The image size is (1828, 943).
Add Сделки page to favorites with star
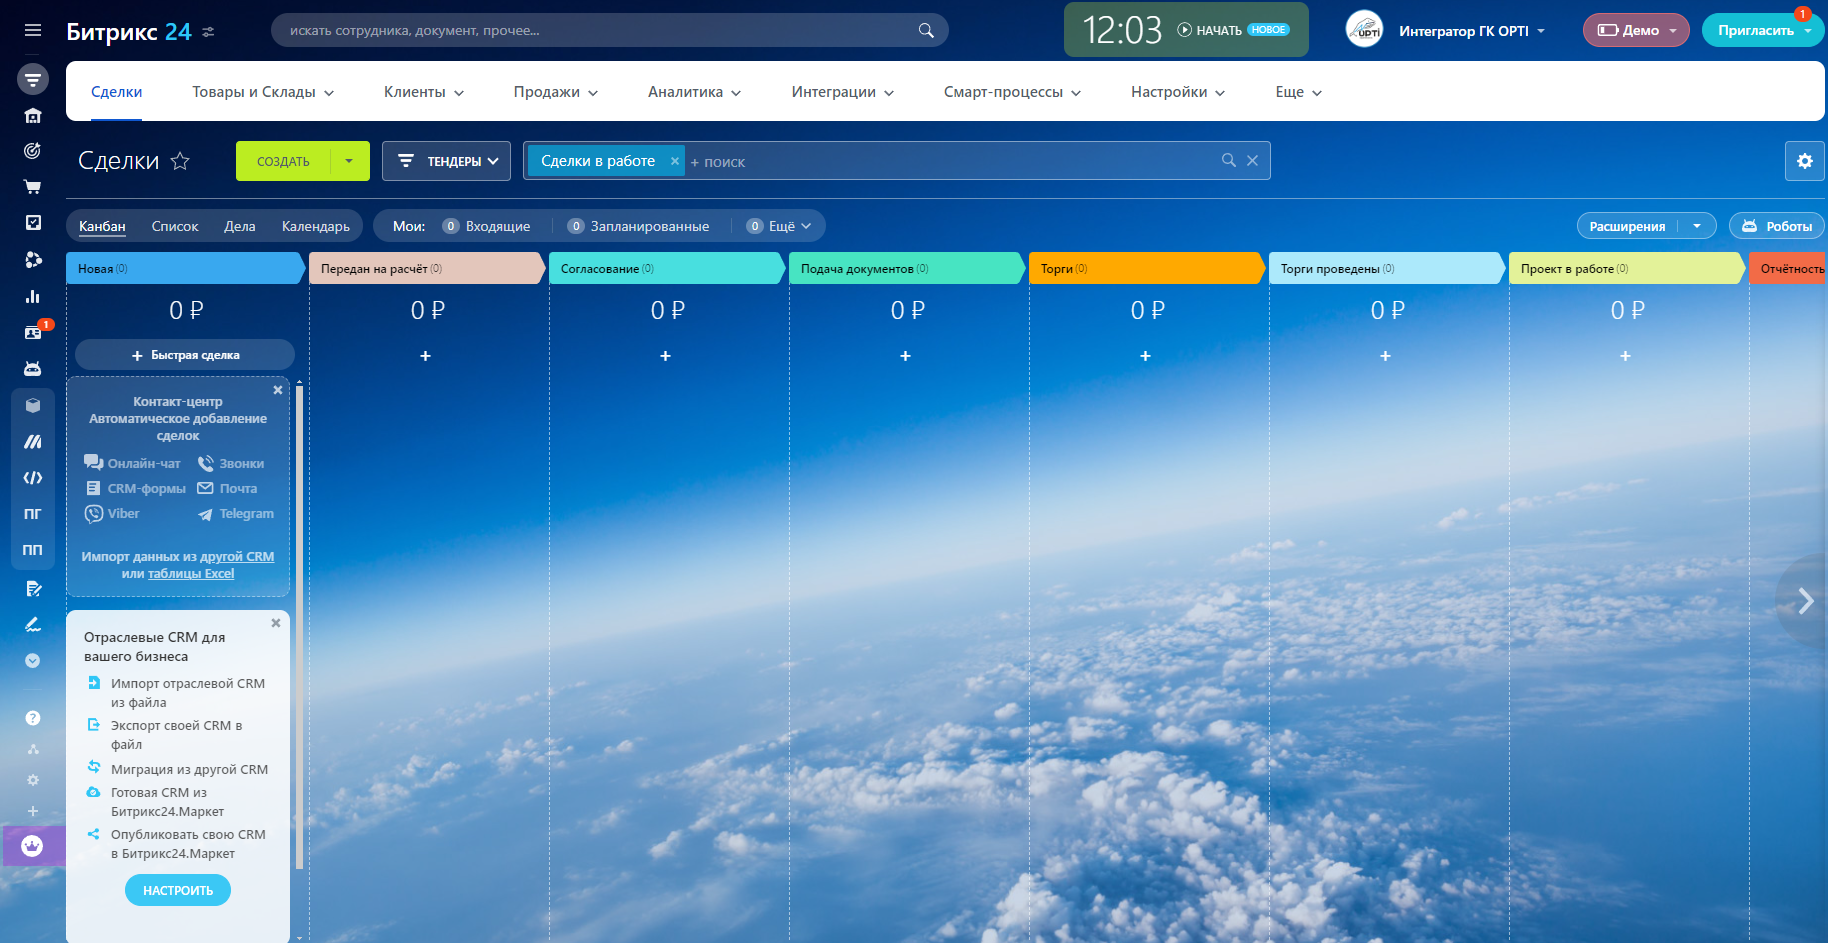180,161
